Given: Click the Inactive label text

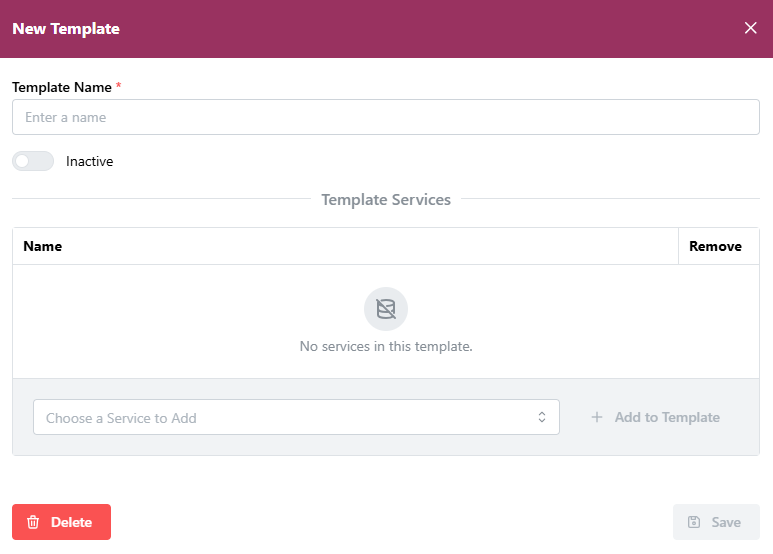Looking at the screenshot, I should coord(90,161).
